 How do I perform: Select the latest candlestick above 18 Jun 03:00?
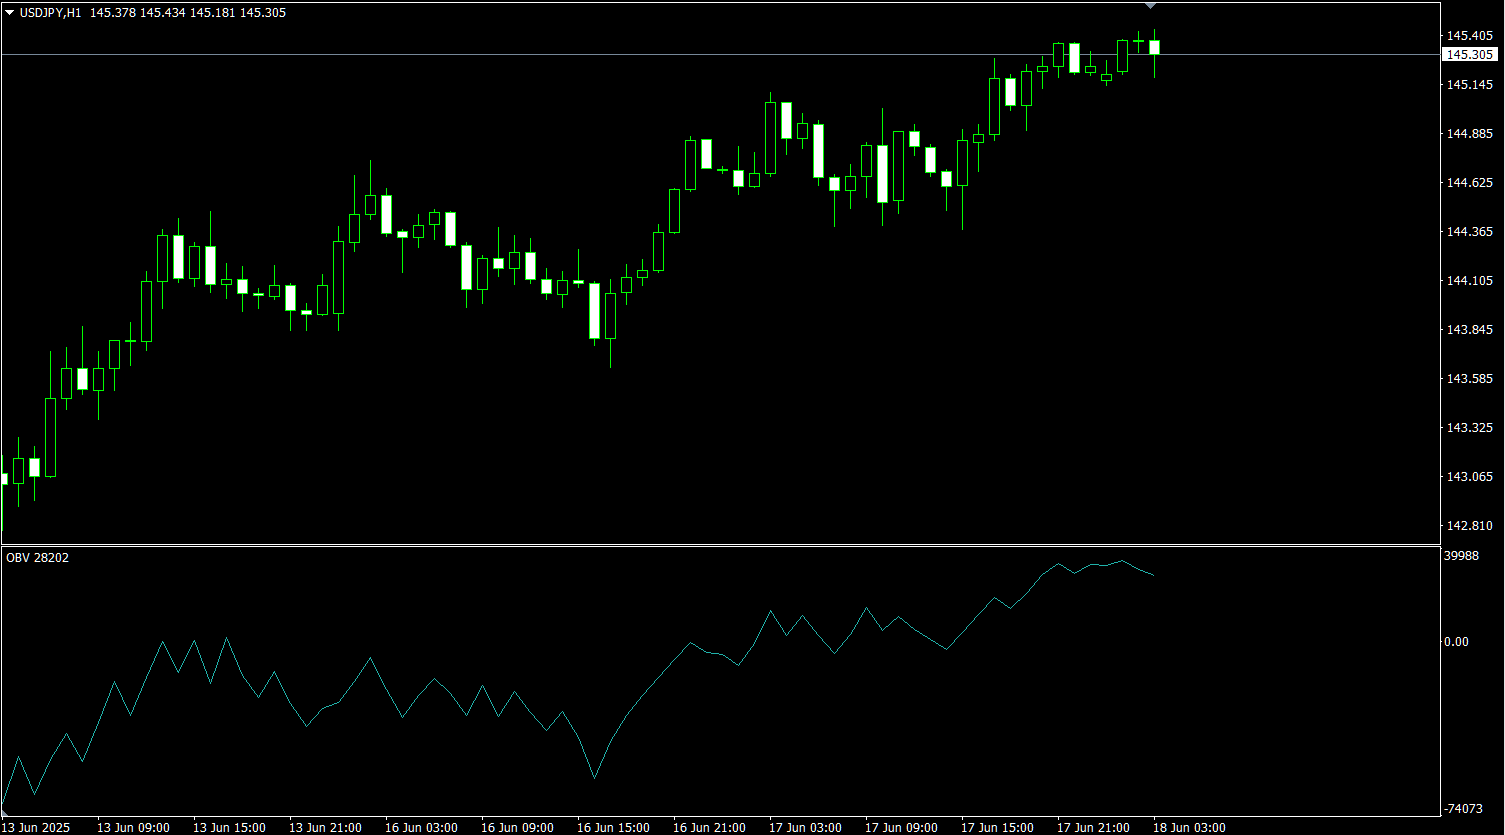1154,48
